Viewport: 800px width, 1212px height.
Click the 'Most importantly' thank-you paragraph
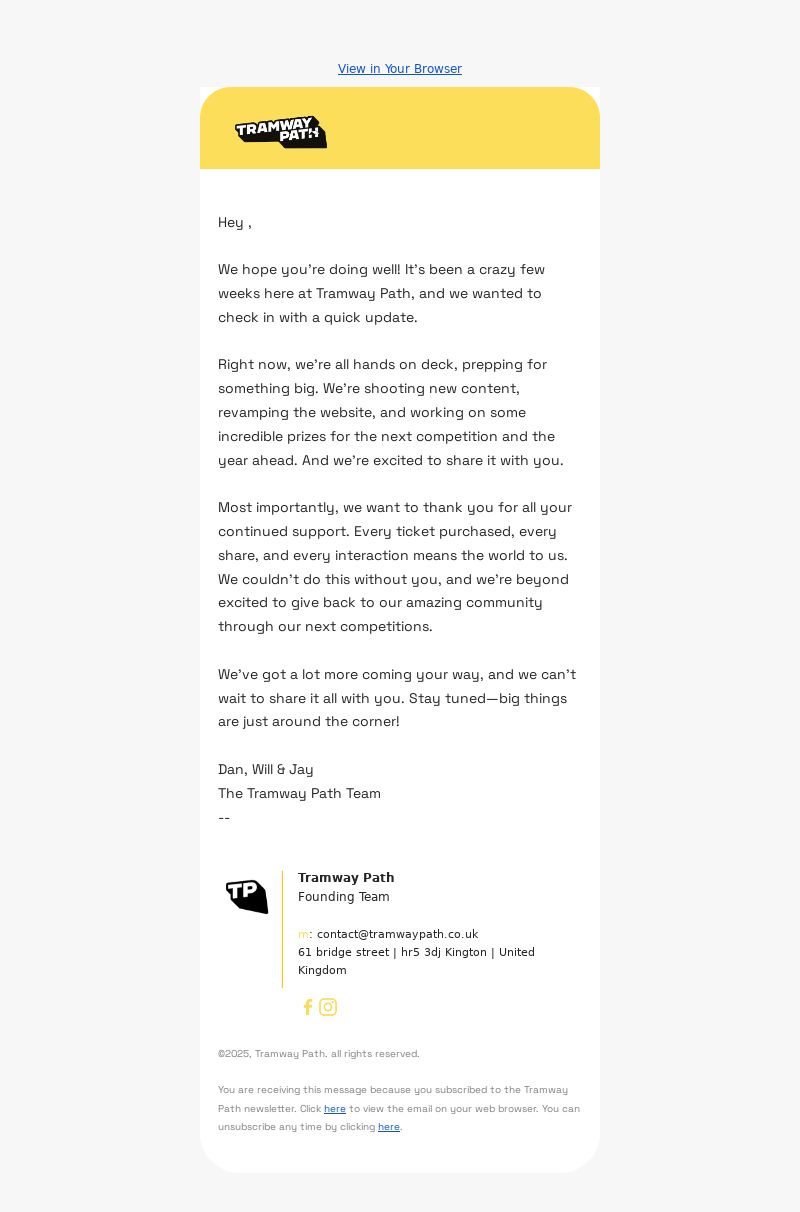coord(395,567)
